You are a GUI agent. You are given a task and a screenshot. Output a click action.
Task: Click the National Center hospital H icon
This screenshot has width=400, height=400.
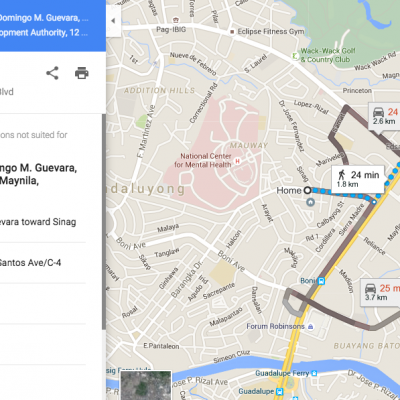(x=238, y=161)
